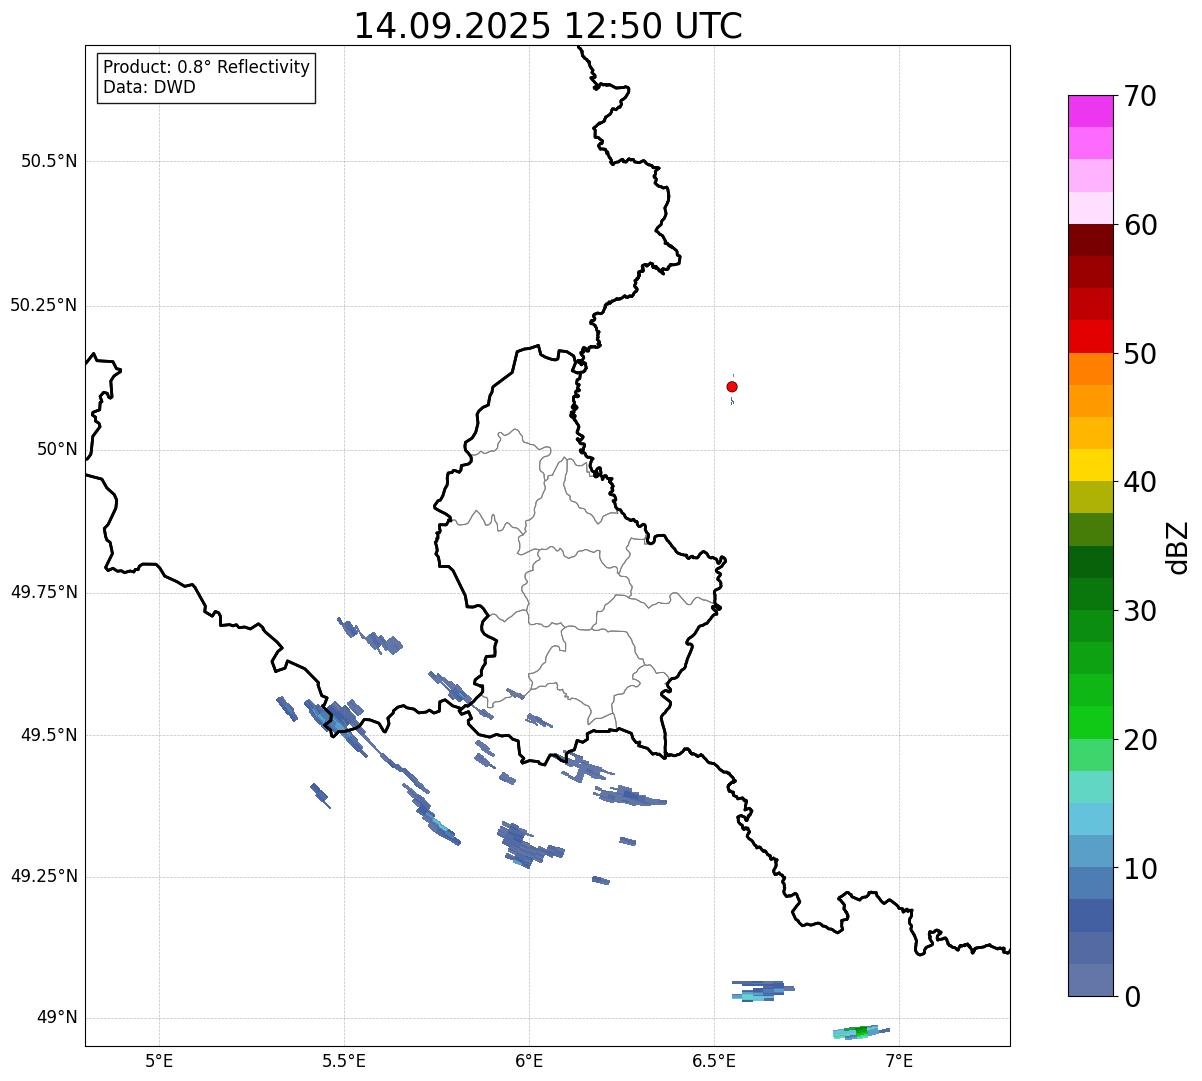Image resolution: width=1202 pixels, height=1081 pixels.
Task: Click the turquoise swatch between 10 and 20
Action: pos(1090,787)
